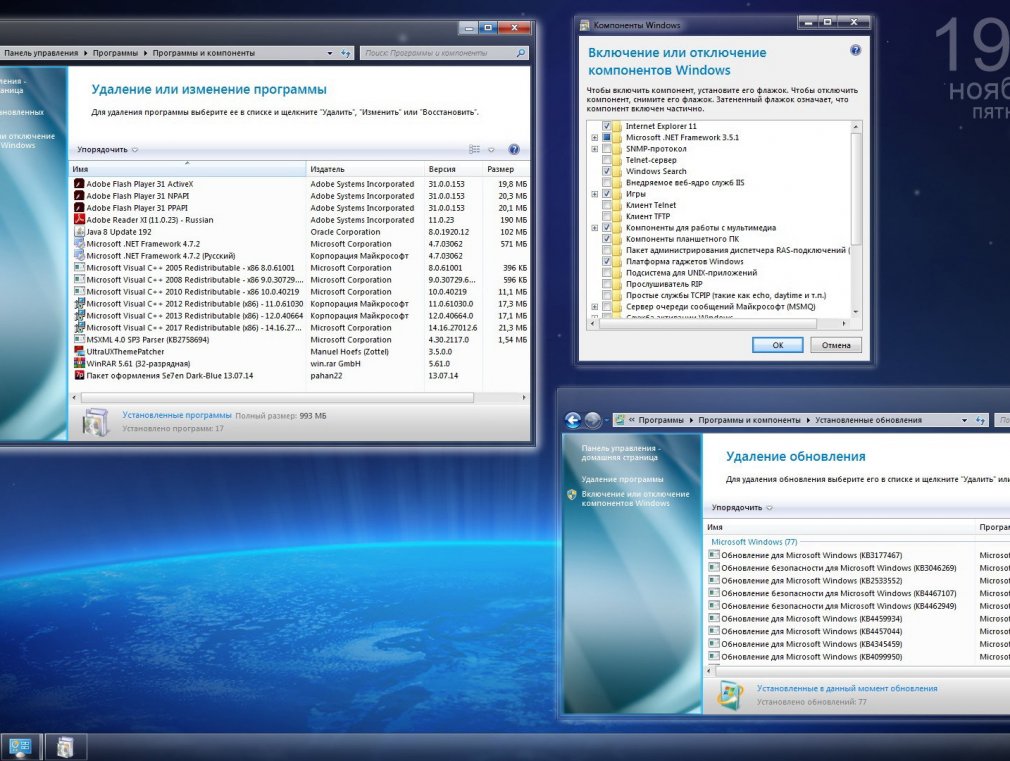
Task: Click the KB4467107 security update icon
Action: (714, 593)
